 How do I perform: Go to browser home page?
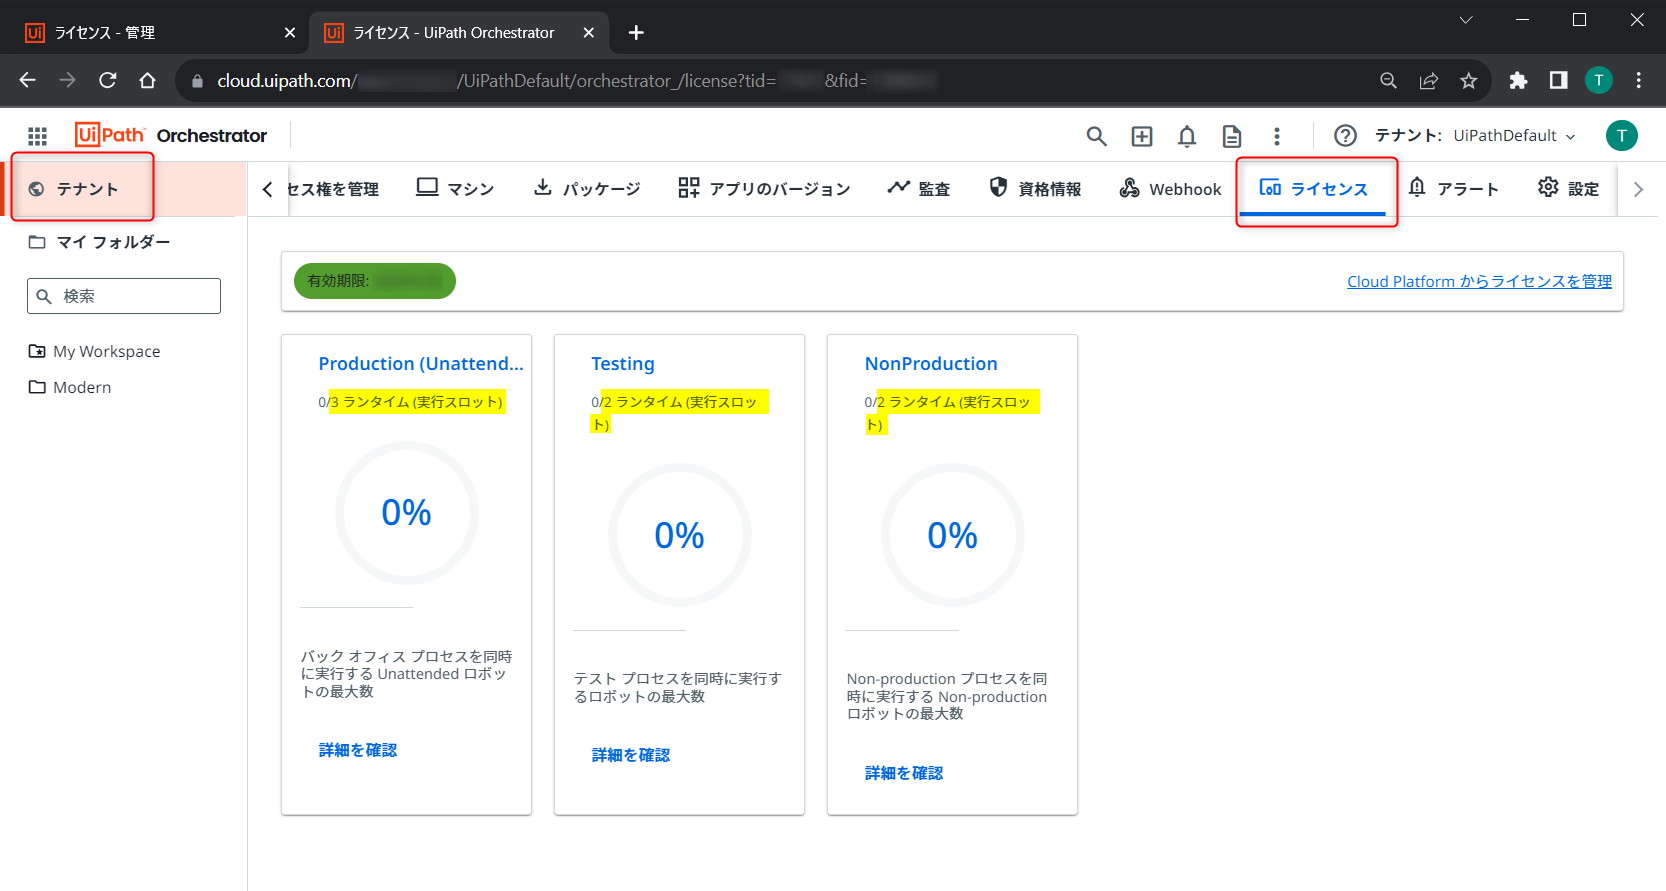coord(148,80)
